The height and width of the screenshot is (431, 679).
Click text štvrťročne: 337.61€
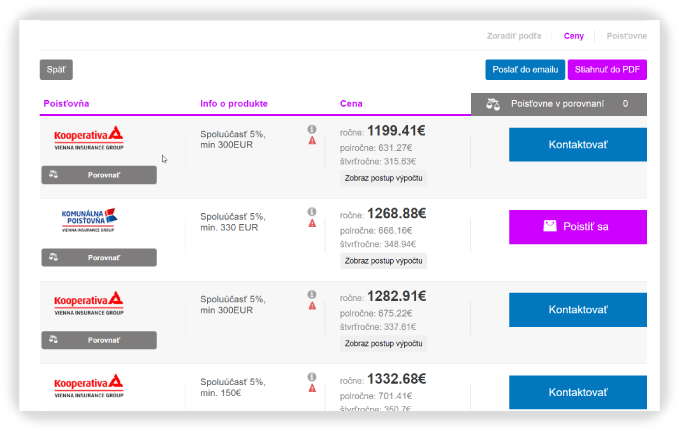tap(378, 327)
